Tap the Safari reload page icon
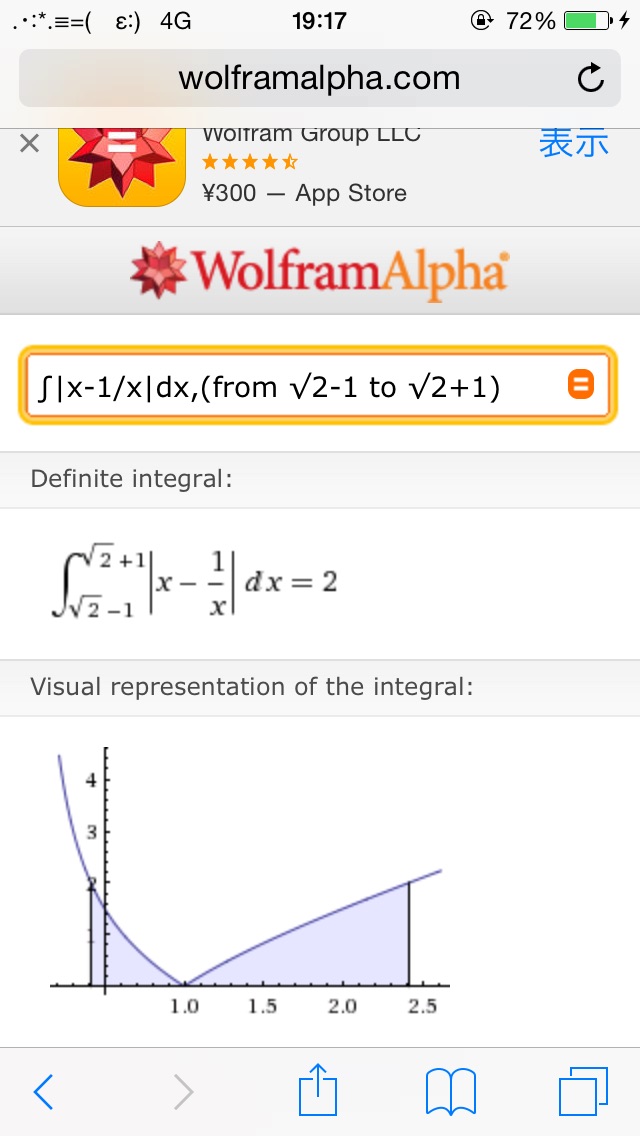Image resolution: width=640 pixels, height=1136 pixels. pos(591,78)
